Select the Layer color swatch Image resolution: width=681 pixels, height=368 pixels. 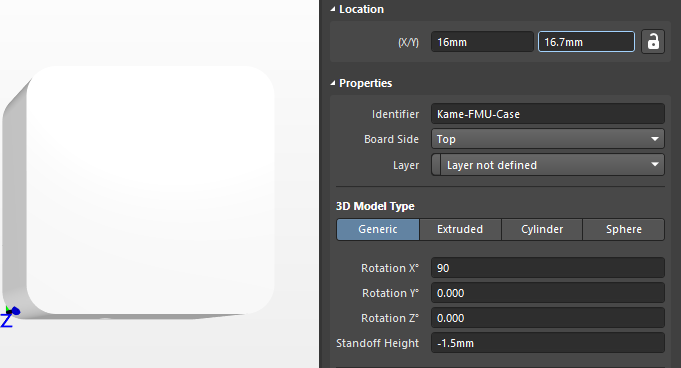pyautogui.click(x=436, y=165)
